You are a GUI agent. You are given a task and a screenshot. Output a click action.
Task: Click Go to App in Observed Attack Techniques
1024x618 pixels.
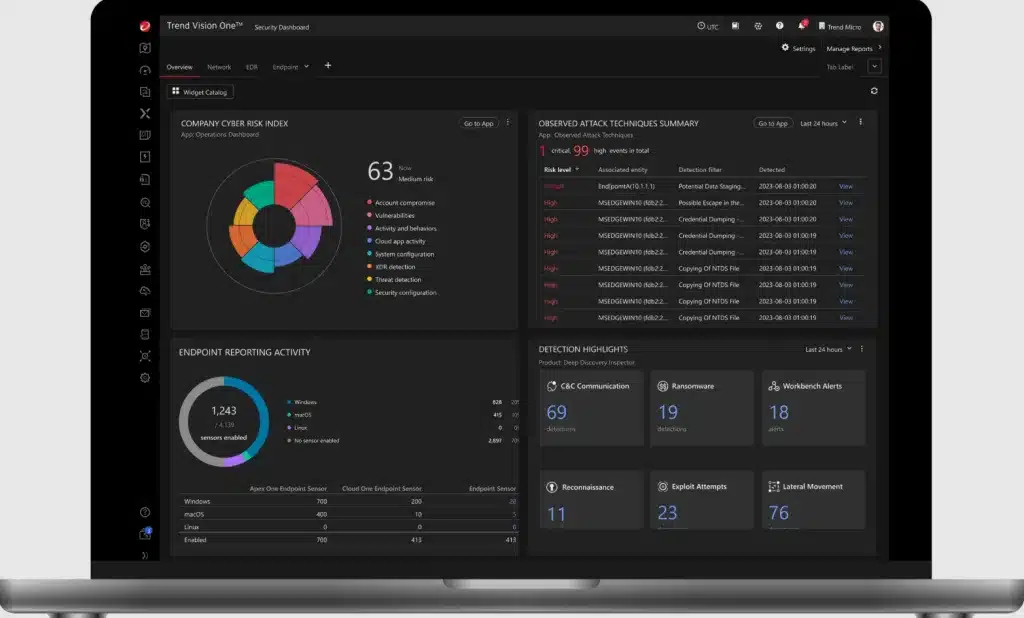point(773,123)
